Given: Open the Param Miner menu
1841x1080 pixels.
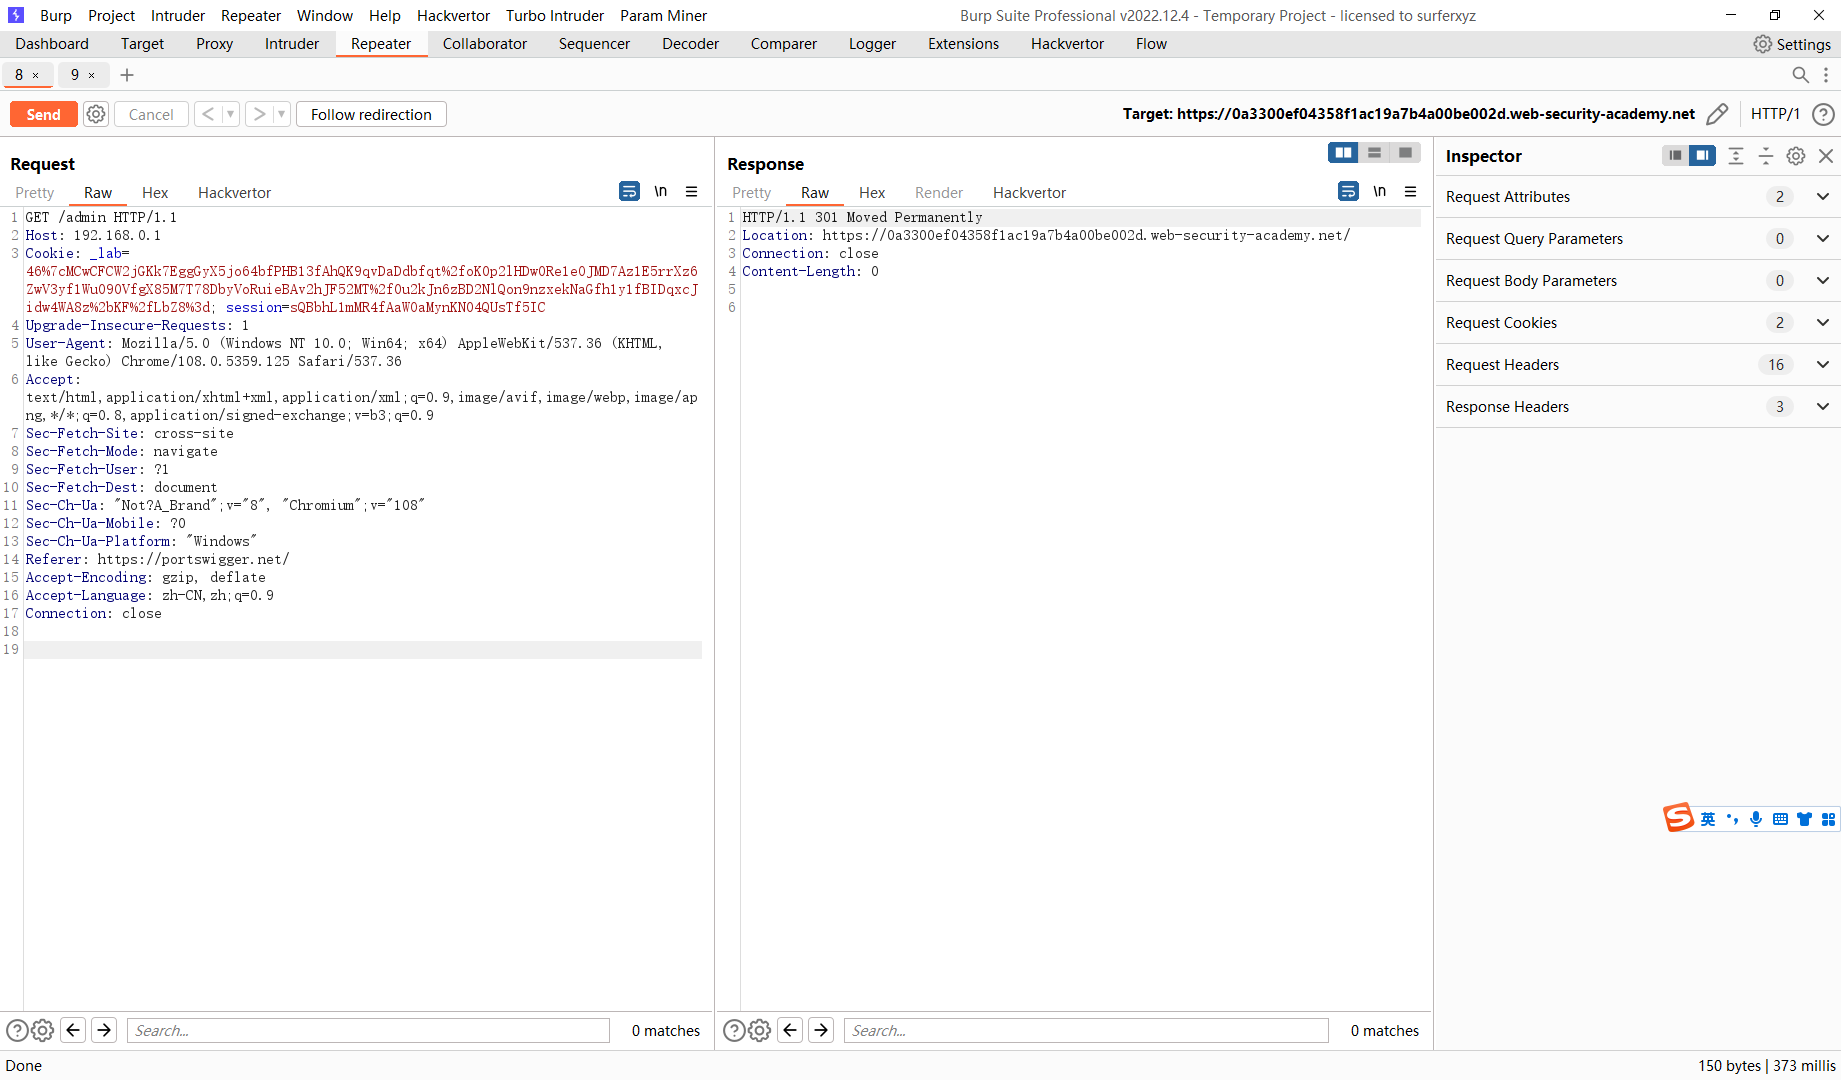Looking at the screenshot, I should [663, 16].
